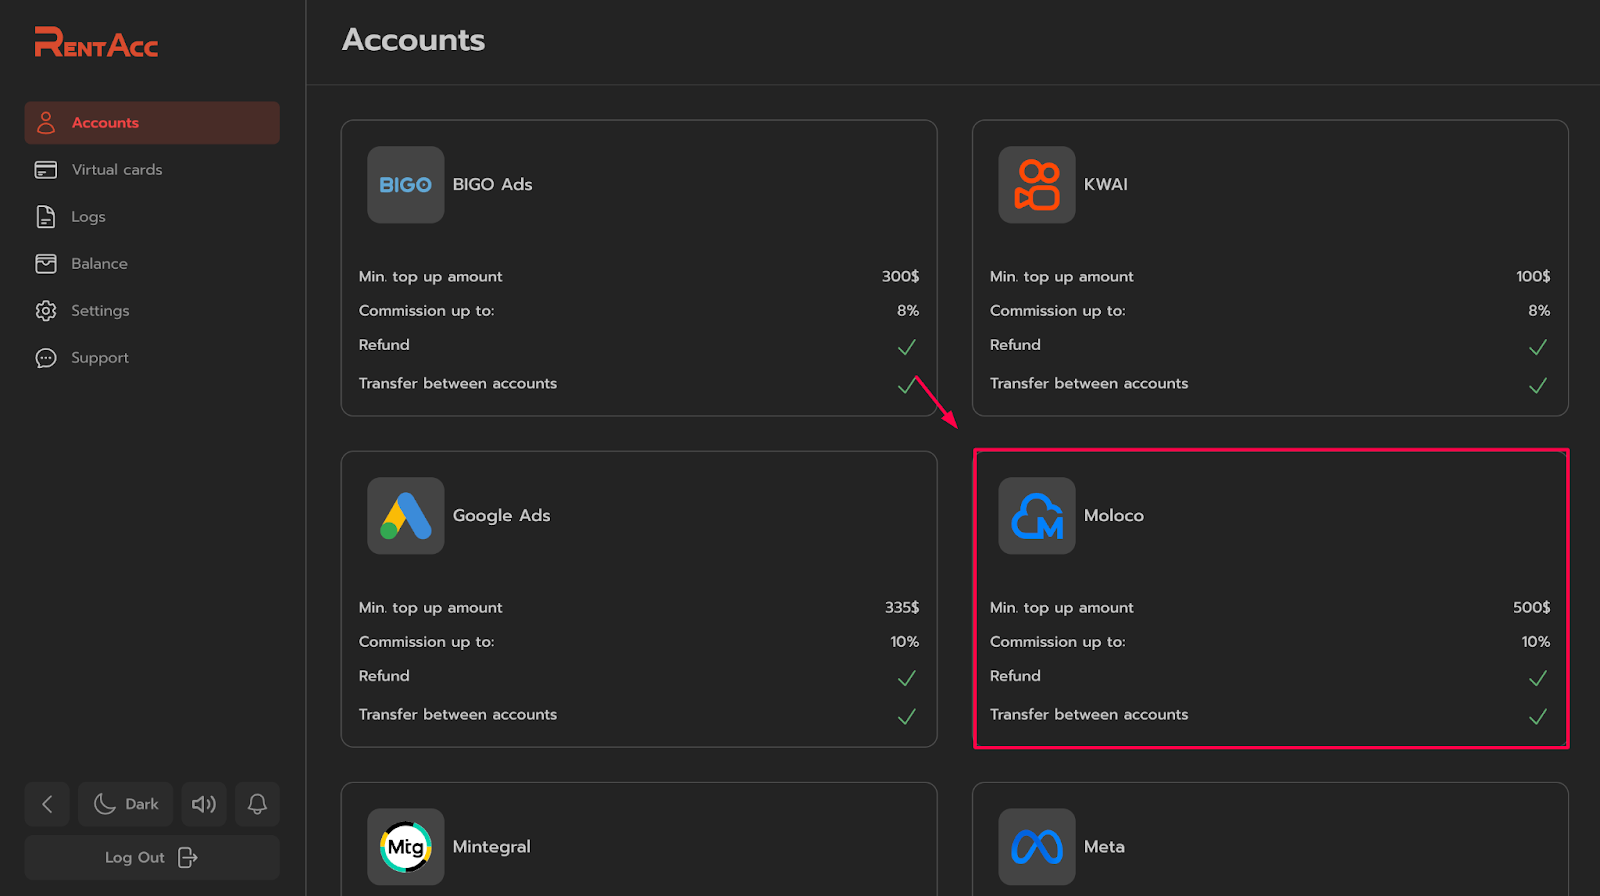The width and height of the screenshot is (1600, 896).
Task: Click the Accounts person icon
Action: pyautogui.click(x=46, y=123)
